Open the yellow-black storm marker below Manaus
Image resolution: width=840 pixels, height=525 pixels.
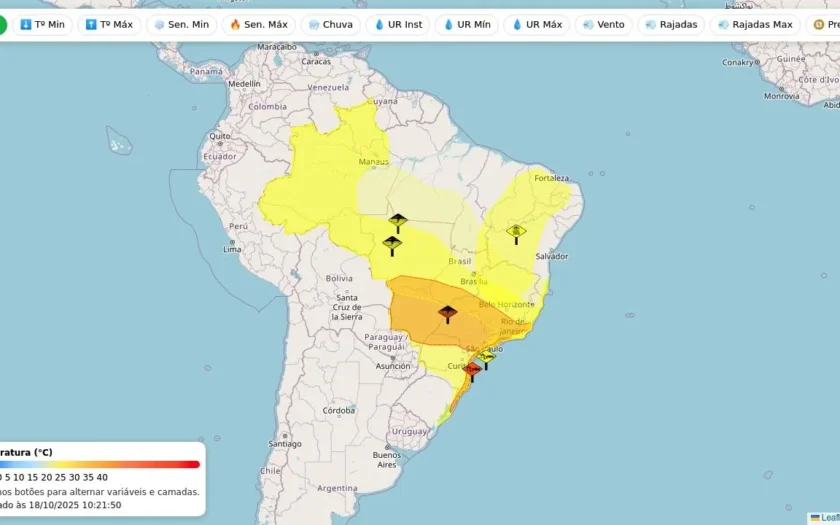pos(392,245)
